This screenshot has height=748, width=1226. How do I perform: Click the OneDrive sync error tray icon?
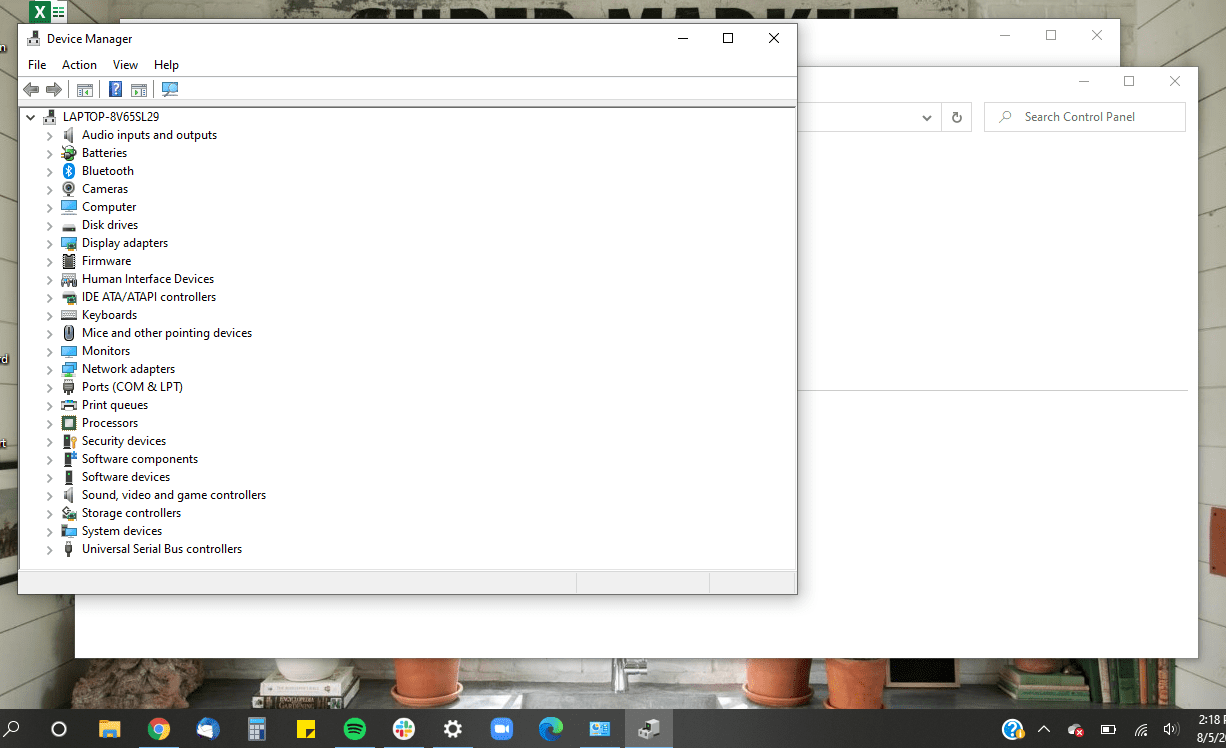[x=1075, y=731]
